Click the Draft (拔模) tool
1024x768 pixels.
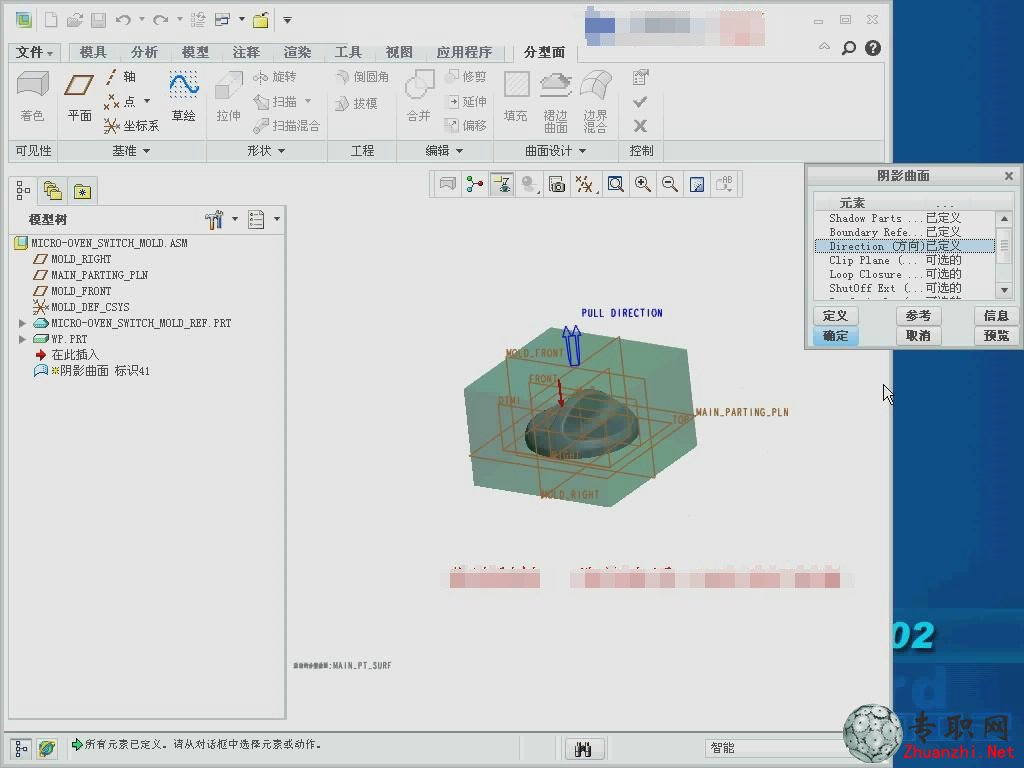(356, 103)
